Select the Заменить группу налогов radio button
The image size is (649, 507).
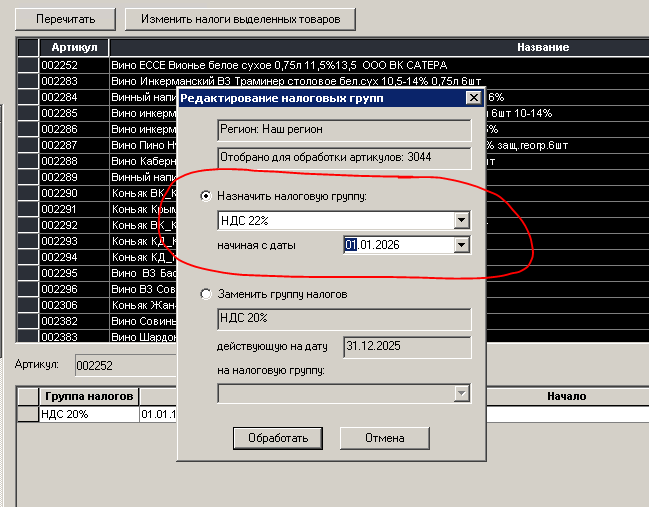coord(207,295)
